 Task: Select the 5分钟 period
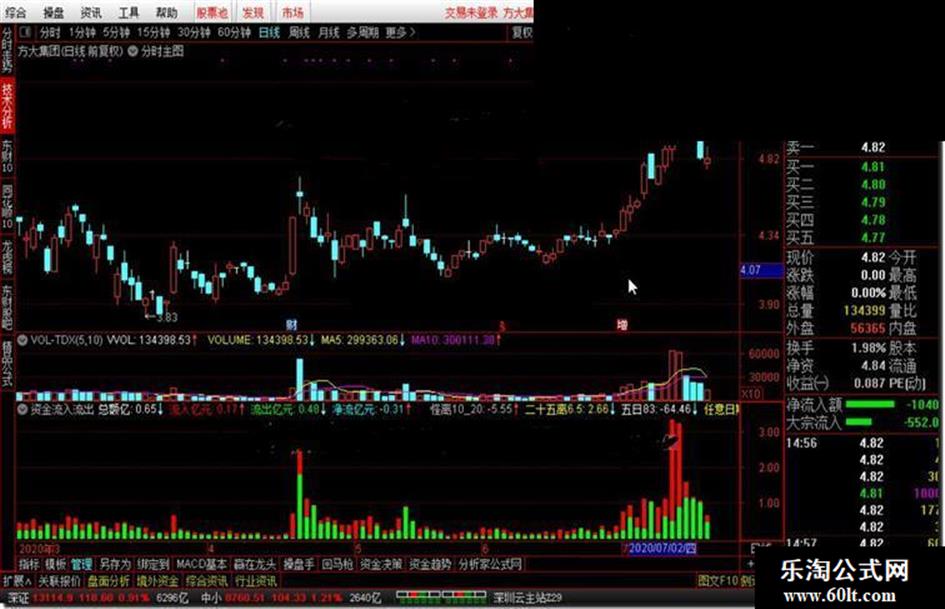click(116, 33)
